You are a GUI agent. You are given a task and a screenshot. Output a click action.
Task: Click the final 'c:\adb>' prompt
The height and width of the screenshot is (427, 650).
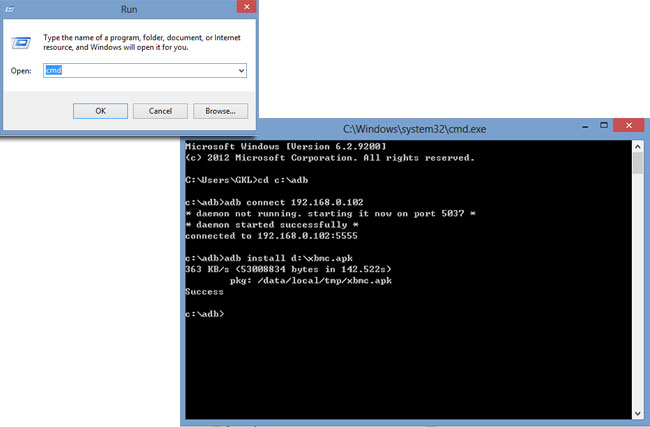204,314
